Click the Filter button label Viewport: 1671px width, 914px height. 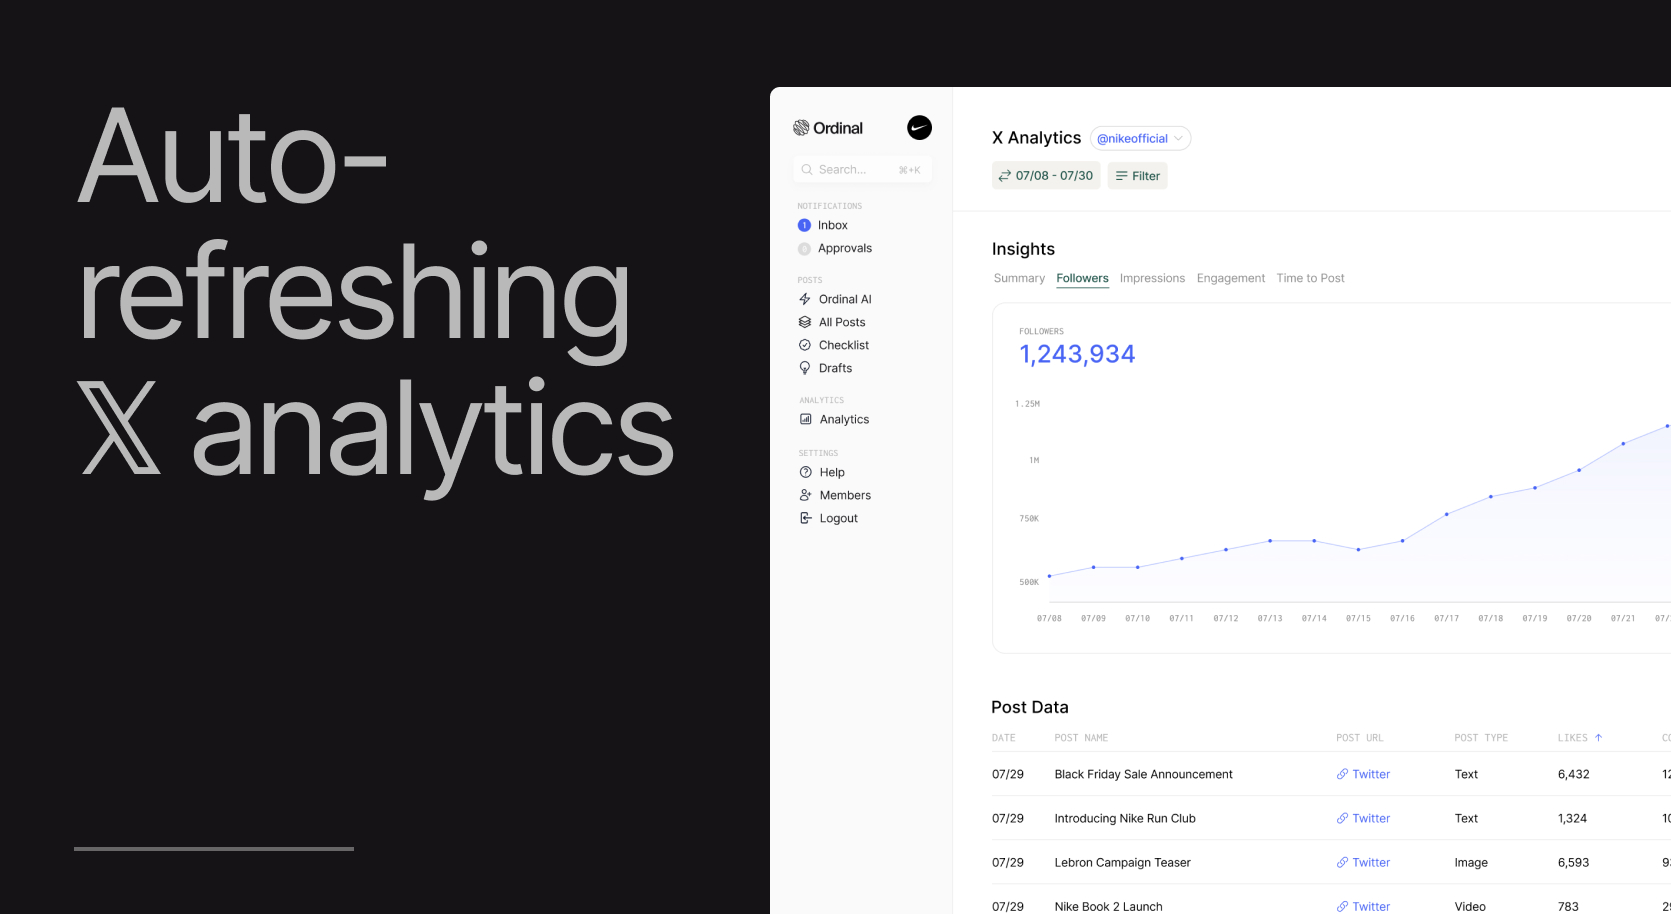(1146, 176)
